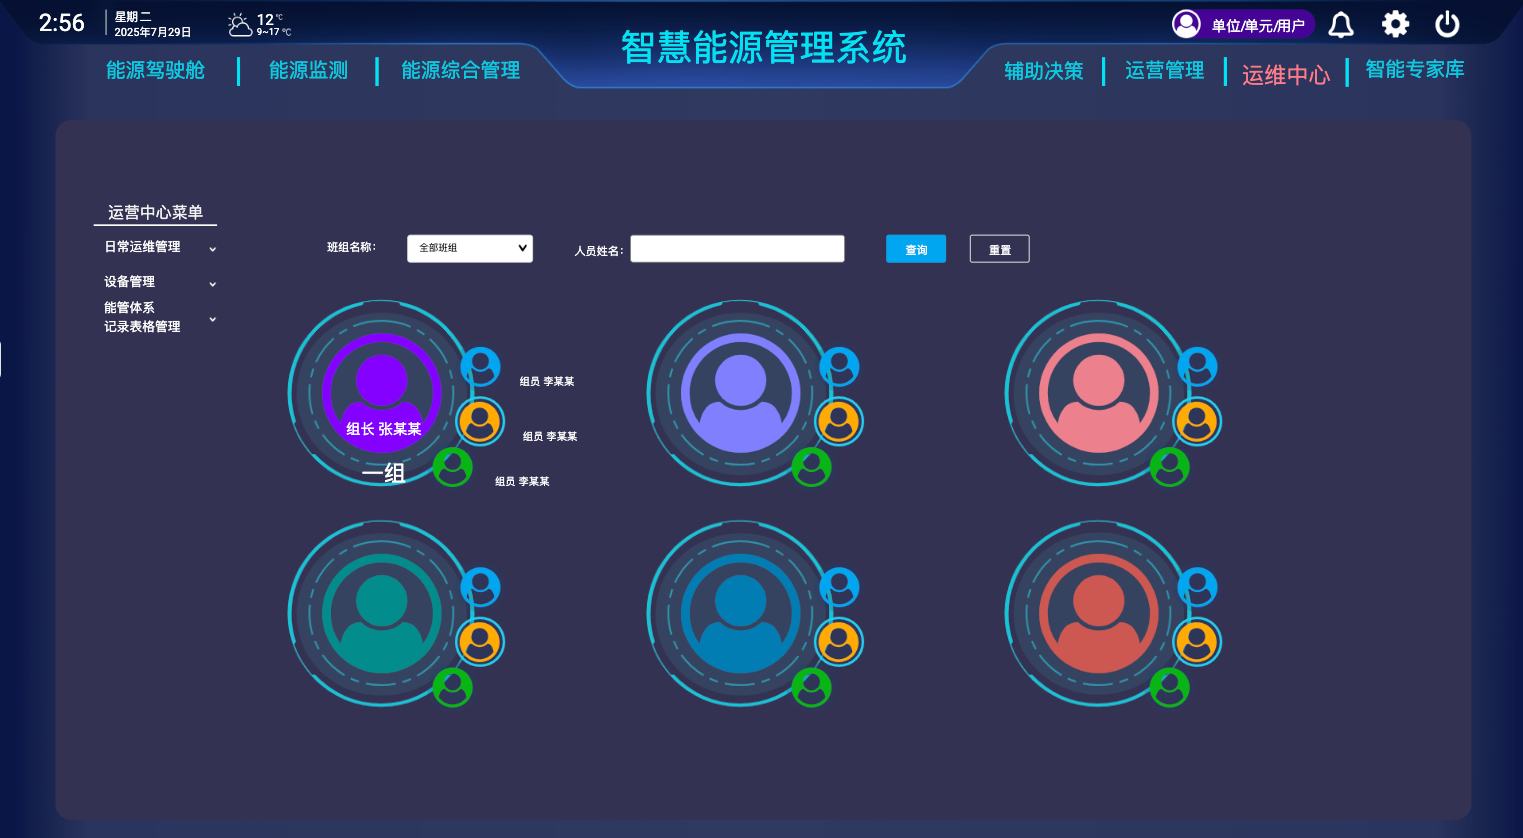Click the 2:56 clock display
This screenshot has width=1523, height=838.
click(61, 23)
